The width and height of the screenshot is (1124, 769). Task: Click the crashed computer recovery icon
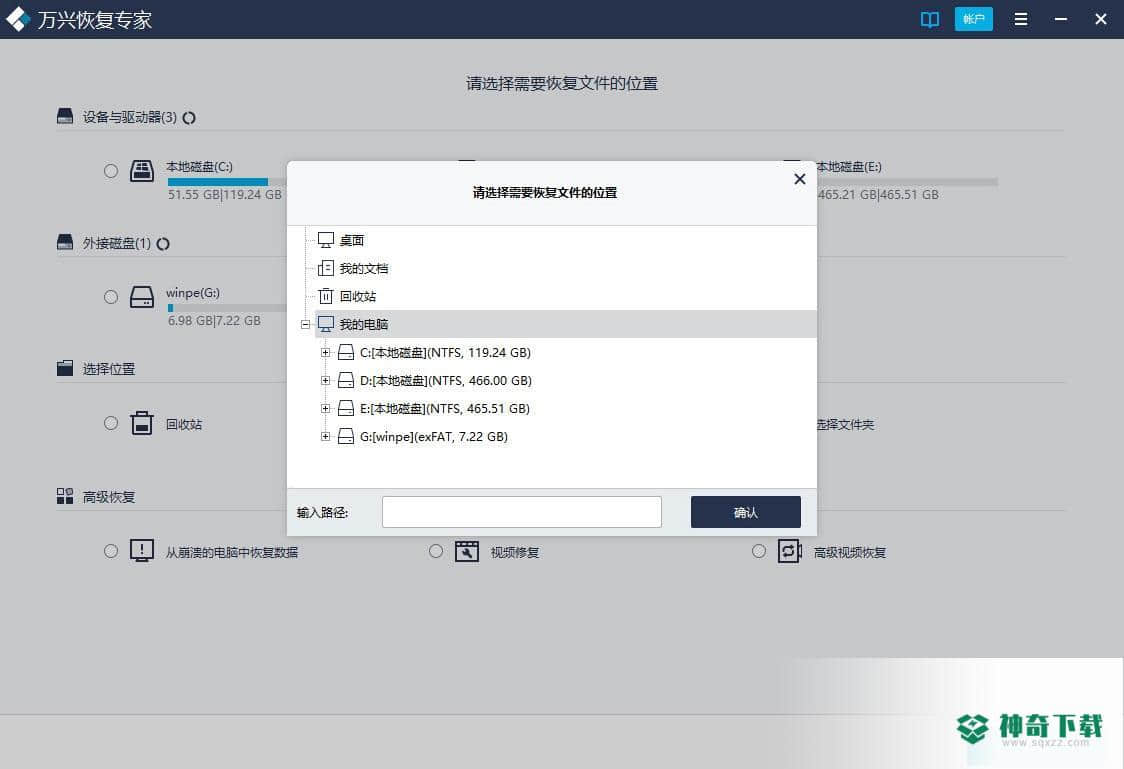point(142,551)
